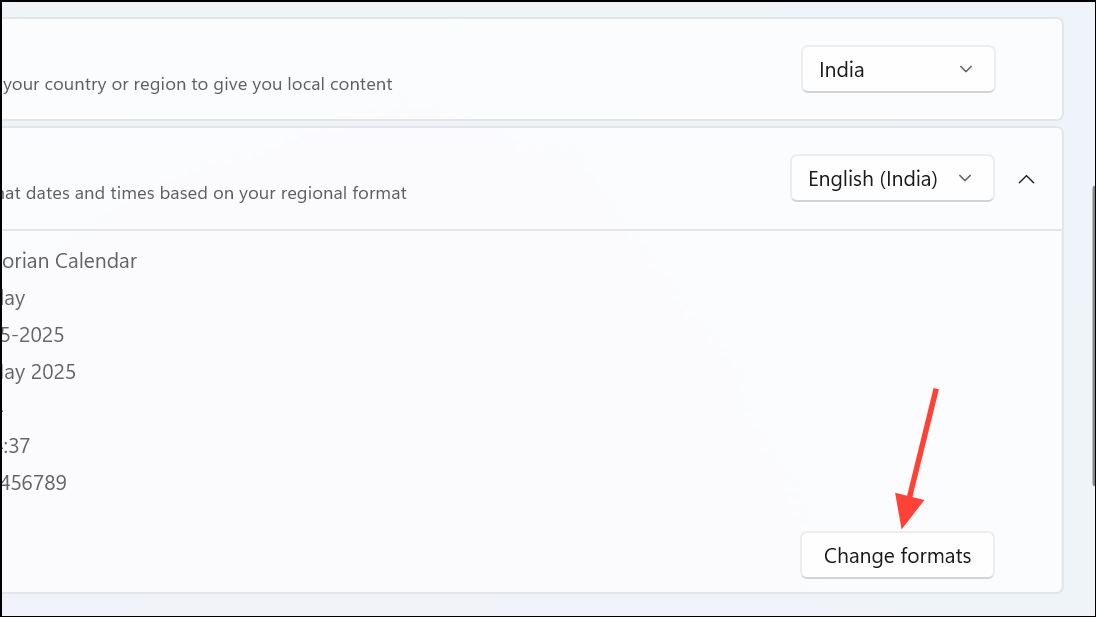This screenshot has width=1096, height=617.
Task: Click the chevron inside the India dropdown
Action: point(965,70)
